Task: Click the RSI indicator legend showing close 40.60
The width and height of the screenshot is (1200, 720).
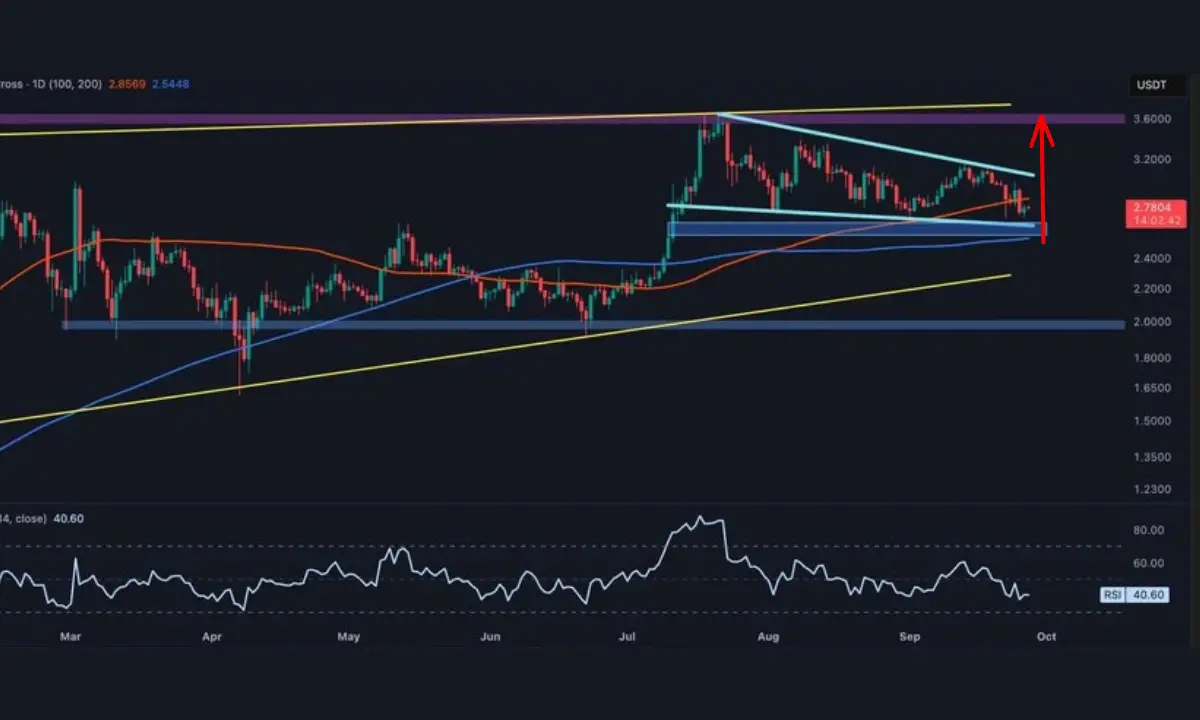Action: [32, 517]
